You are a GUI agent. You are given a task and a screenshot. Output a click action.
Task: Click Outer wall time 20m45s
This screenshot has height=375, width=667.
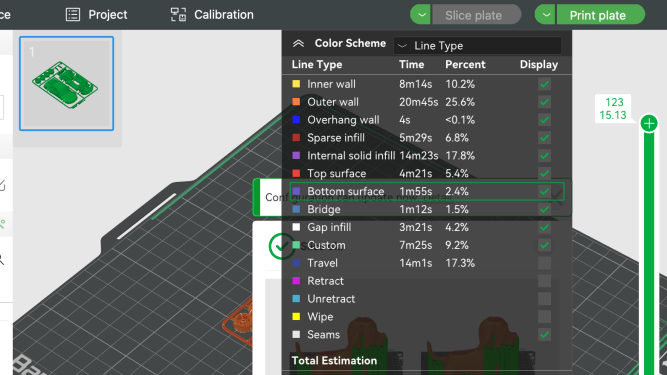point(419,102)
